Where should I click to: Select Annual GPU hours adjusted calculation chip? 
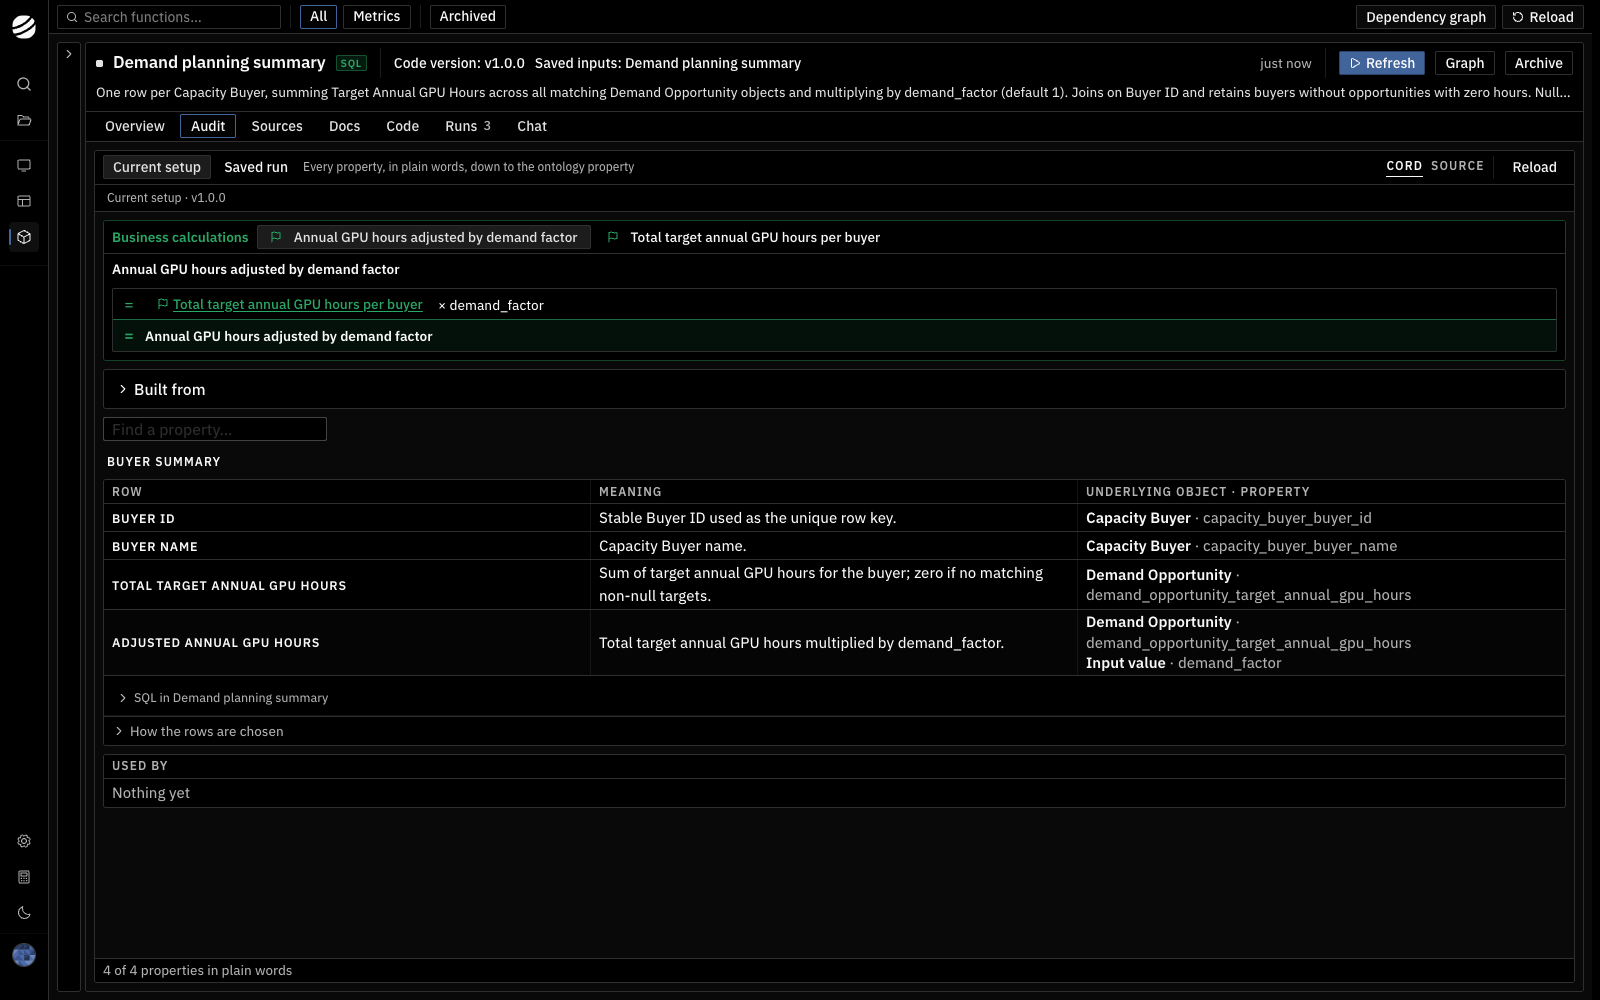[x=424, y=237]
